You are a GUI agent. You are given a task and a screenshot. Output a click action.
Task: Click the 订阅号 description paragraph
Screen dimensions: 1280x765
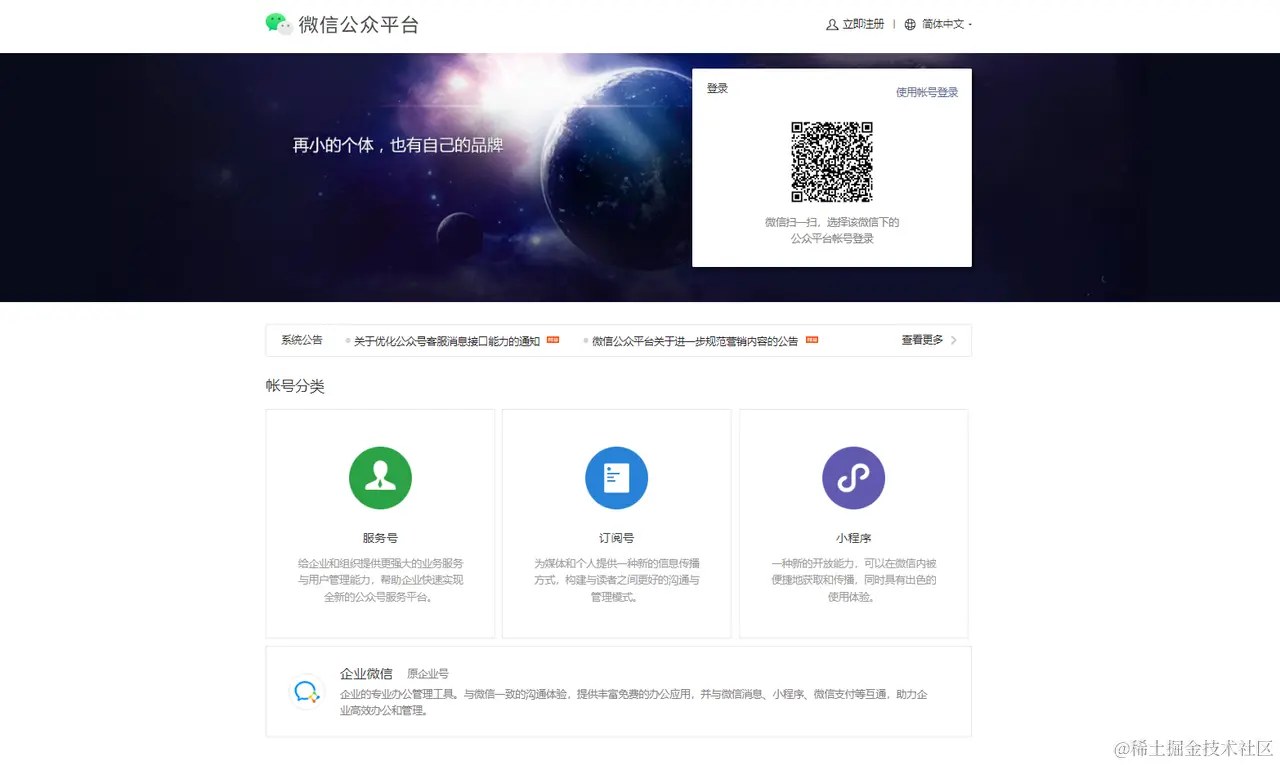coord(617,580)
